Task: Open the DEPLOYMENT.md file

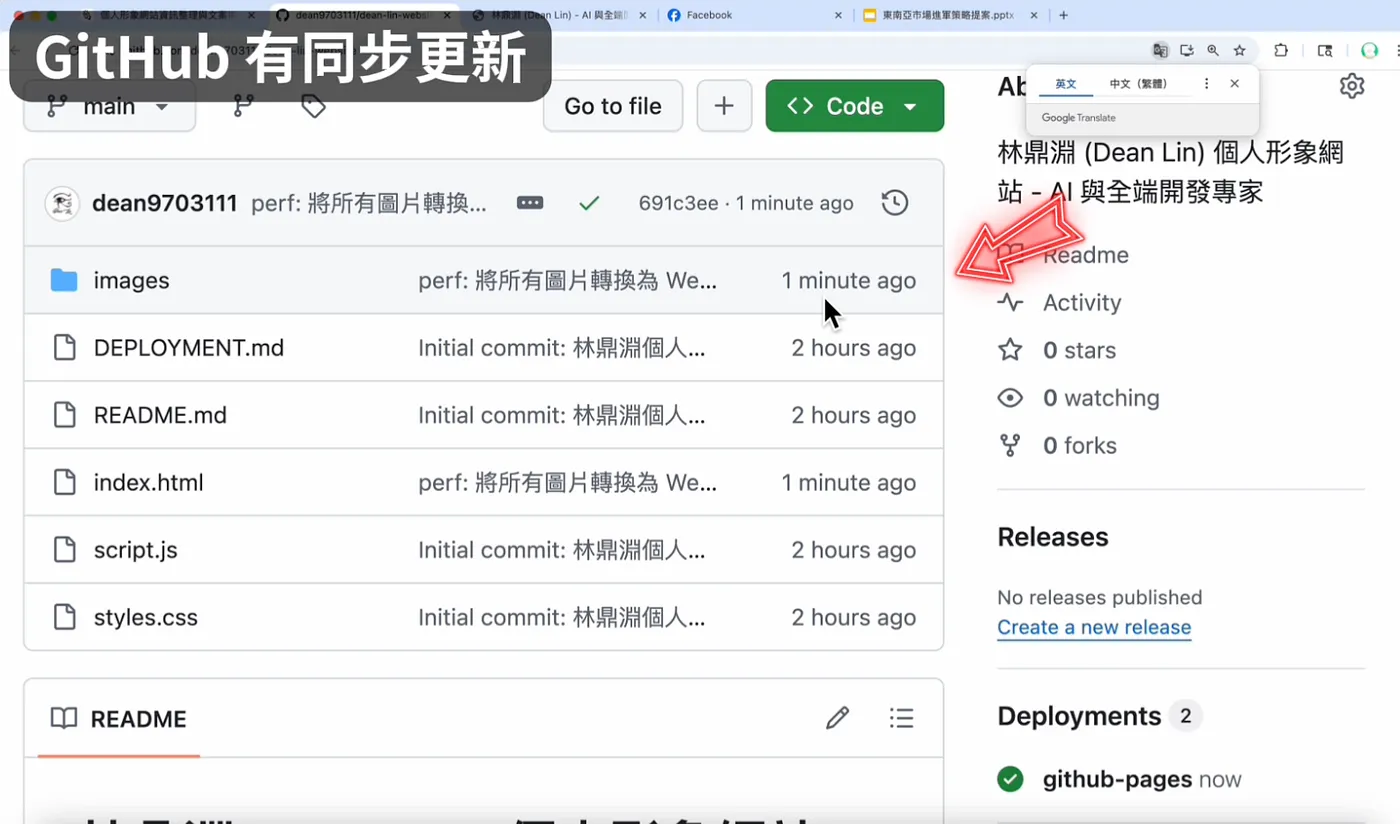Action: coord(189,348)
